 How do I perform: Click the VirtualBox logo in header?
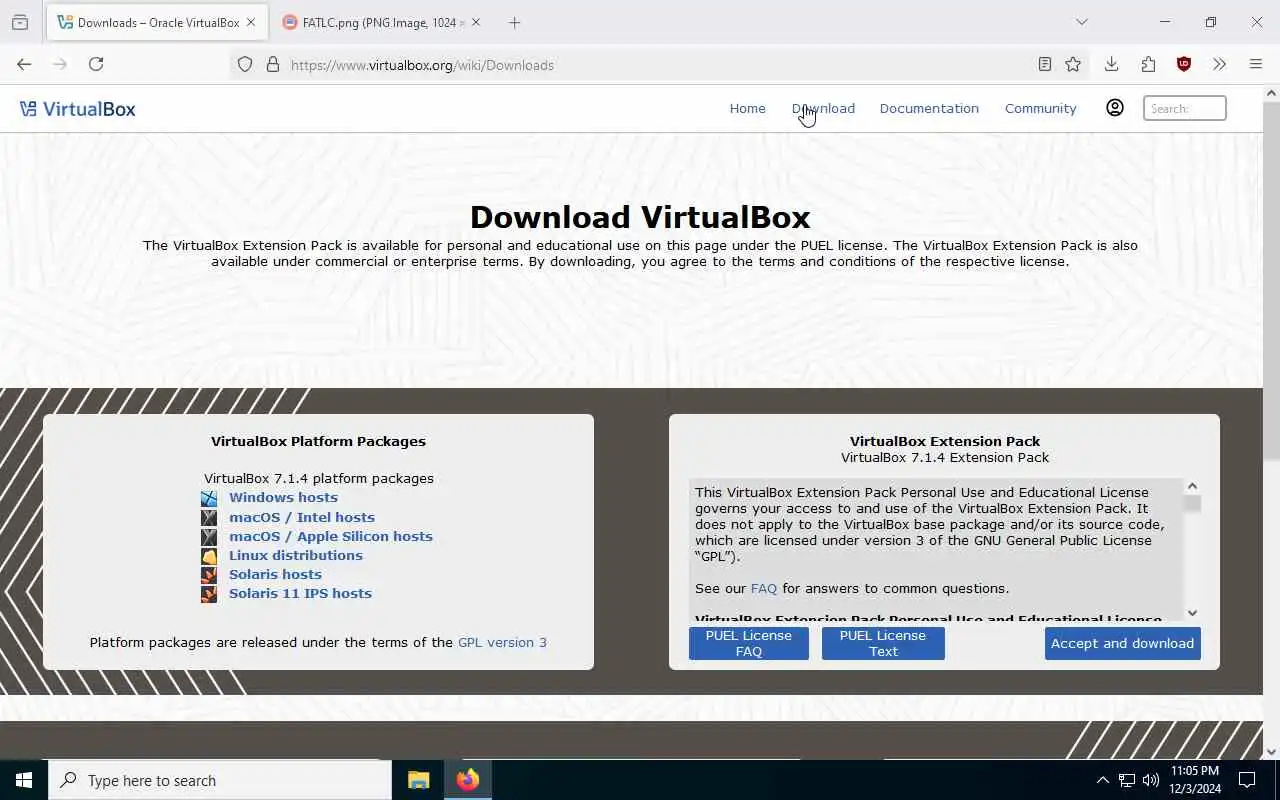click(78, 109)
